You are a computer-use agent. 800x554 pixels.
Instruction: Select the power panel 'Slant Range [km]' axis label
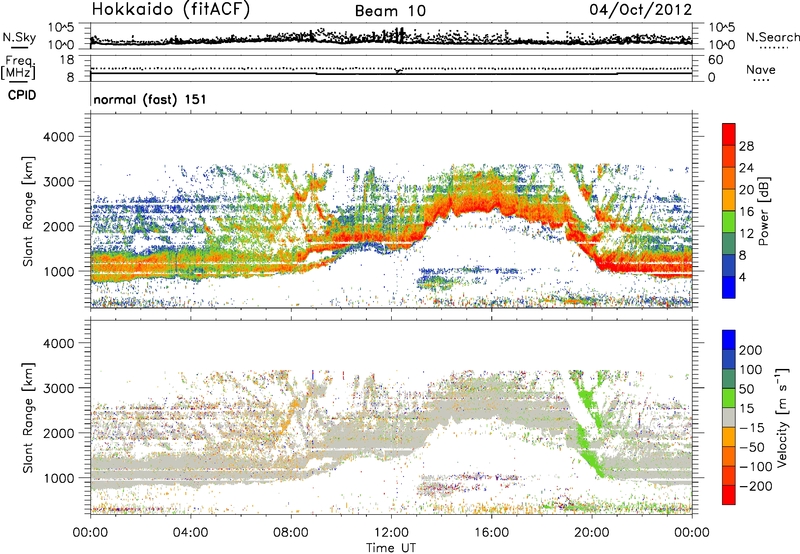pos(28,211)
